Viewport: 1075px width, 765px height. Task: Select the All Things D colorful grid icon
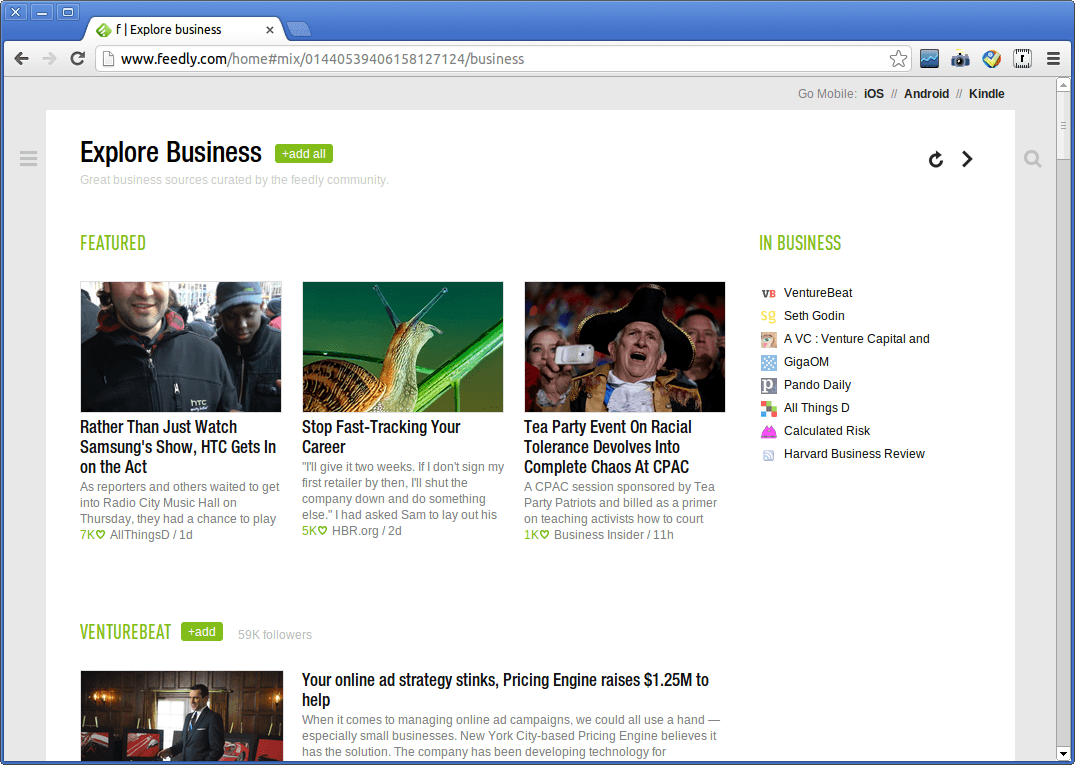point(768,407)
